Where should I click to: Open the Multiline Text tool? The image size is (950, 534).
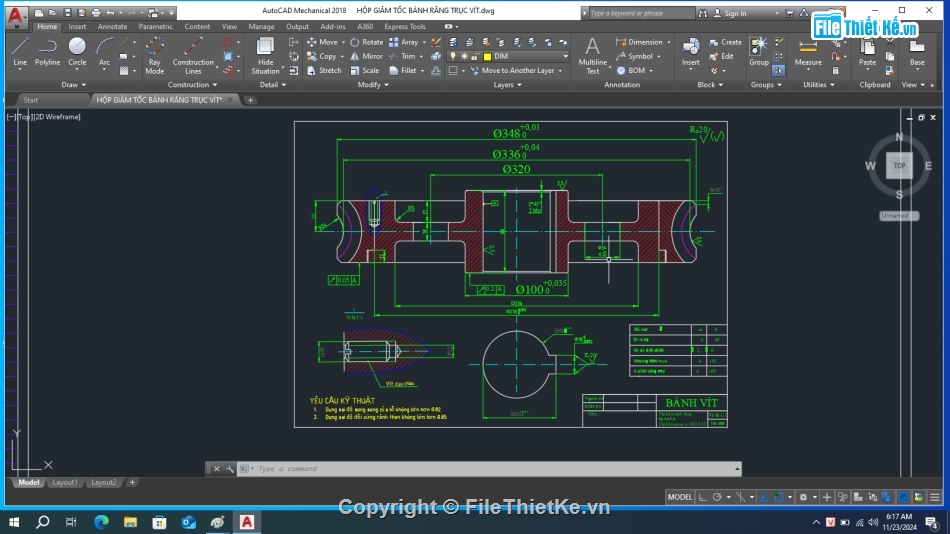point(593,55)
